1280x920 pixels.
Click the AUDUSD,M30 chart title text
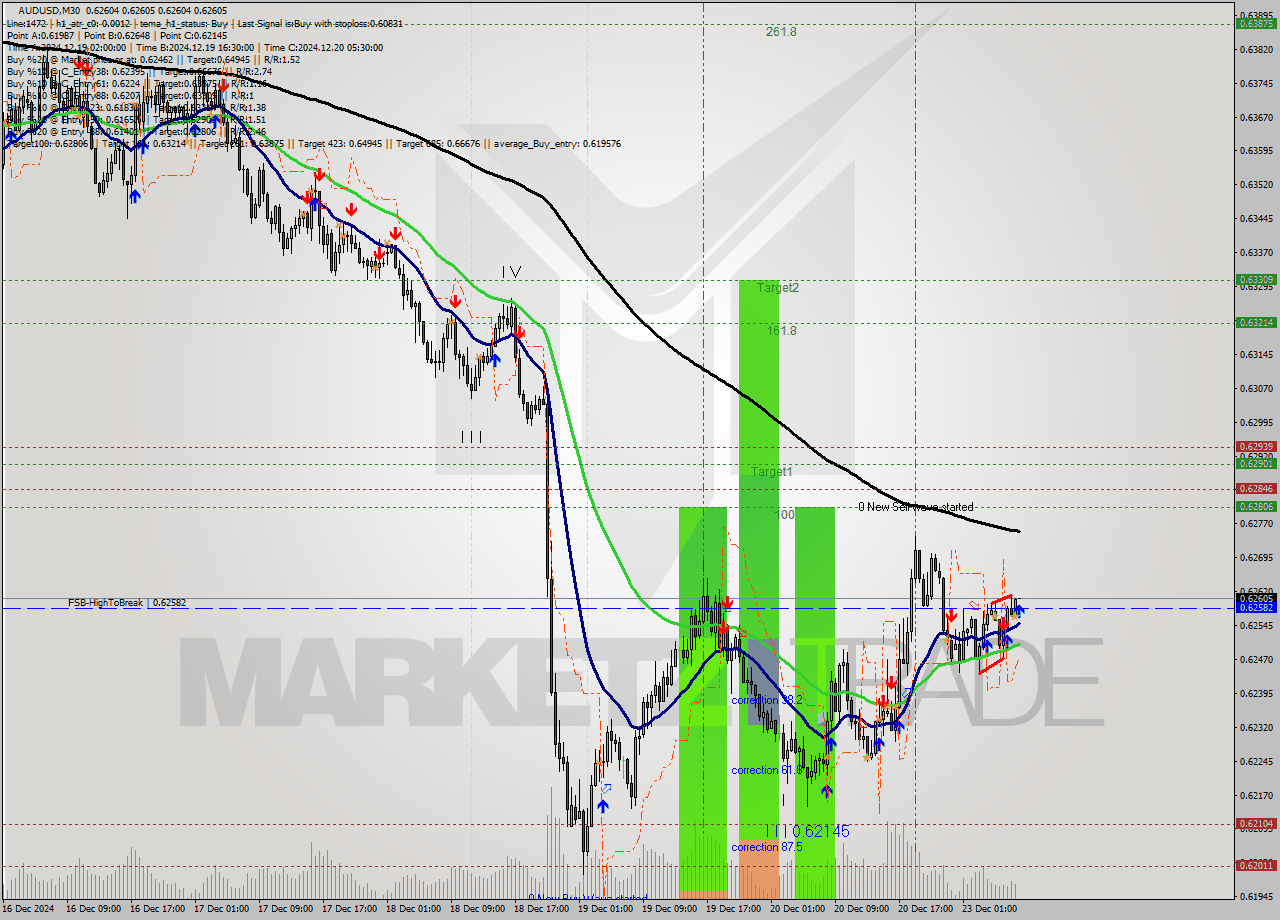pos(49,9)
